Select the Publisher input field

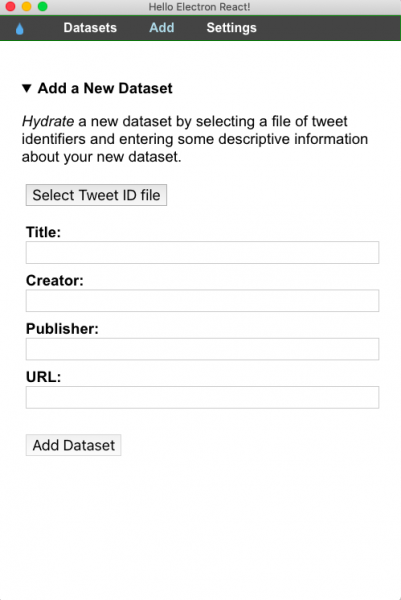(202, 349)
